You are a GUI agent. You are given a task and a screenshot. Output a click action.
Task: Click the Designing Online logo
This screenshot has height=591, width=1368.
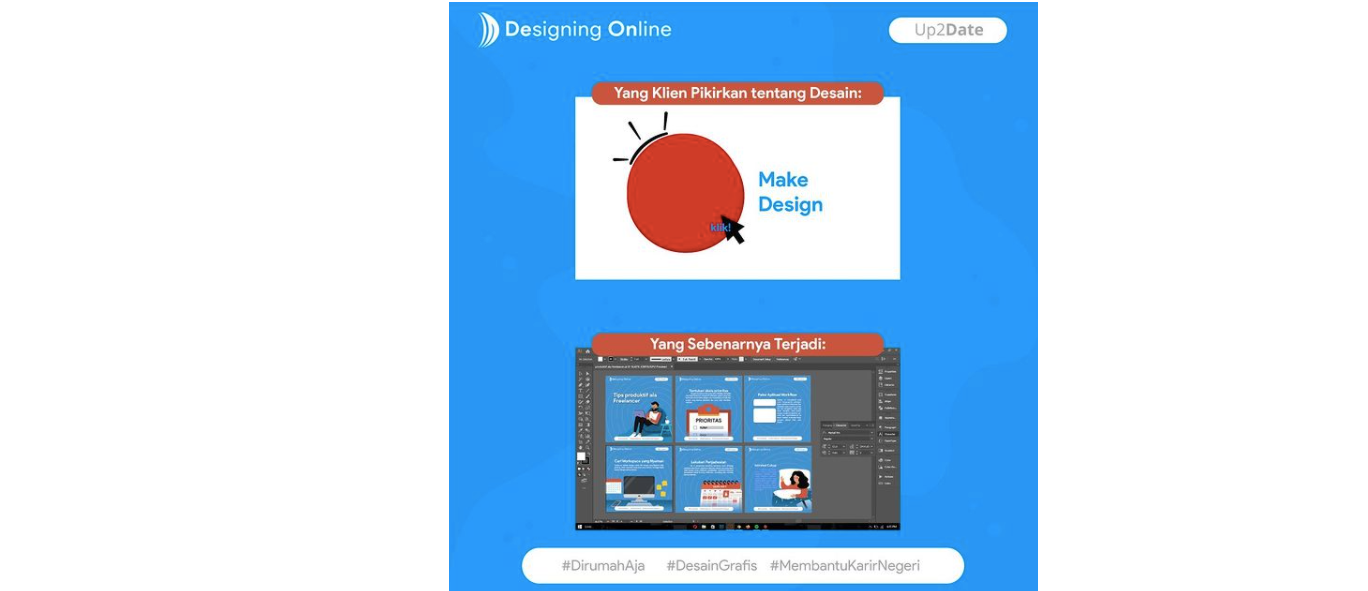click(574, 30)
